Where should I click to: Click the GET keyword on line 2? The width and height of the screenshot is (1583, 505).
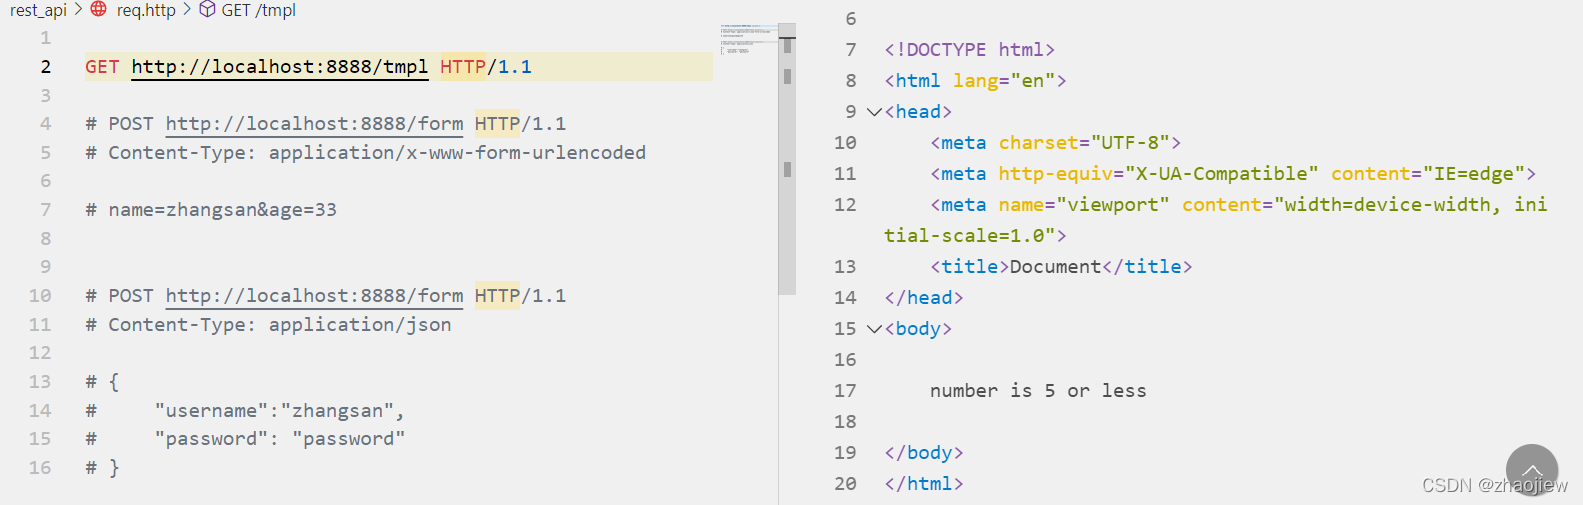coord(102,67)
